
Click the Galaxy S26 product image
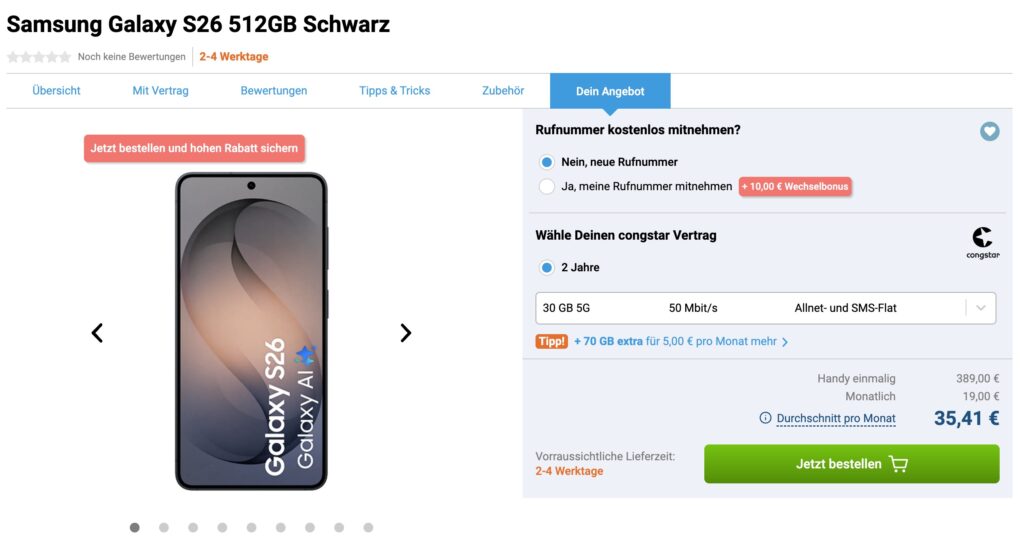point(251,331)
